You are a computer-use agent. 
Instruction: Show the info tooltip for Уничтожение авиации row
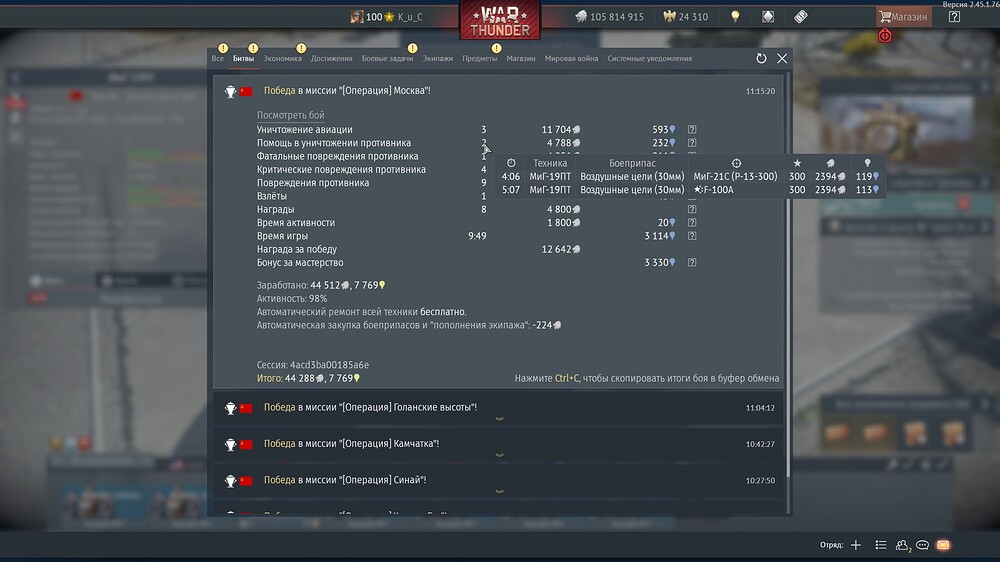tap(692, 129)
